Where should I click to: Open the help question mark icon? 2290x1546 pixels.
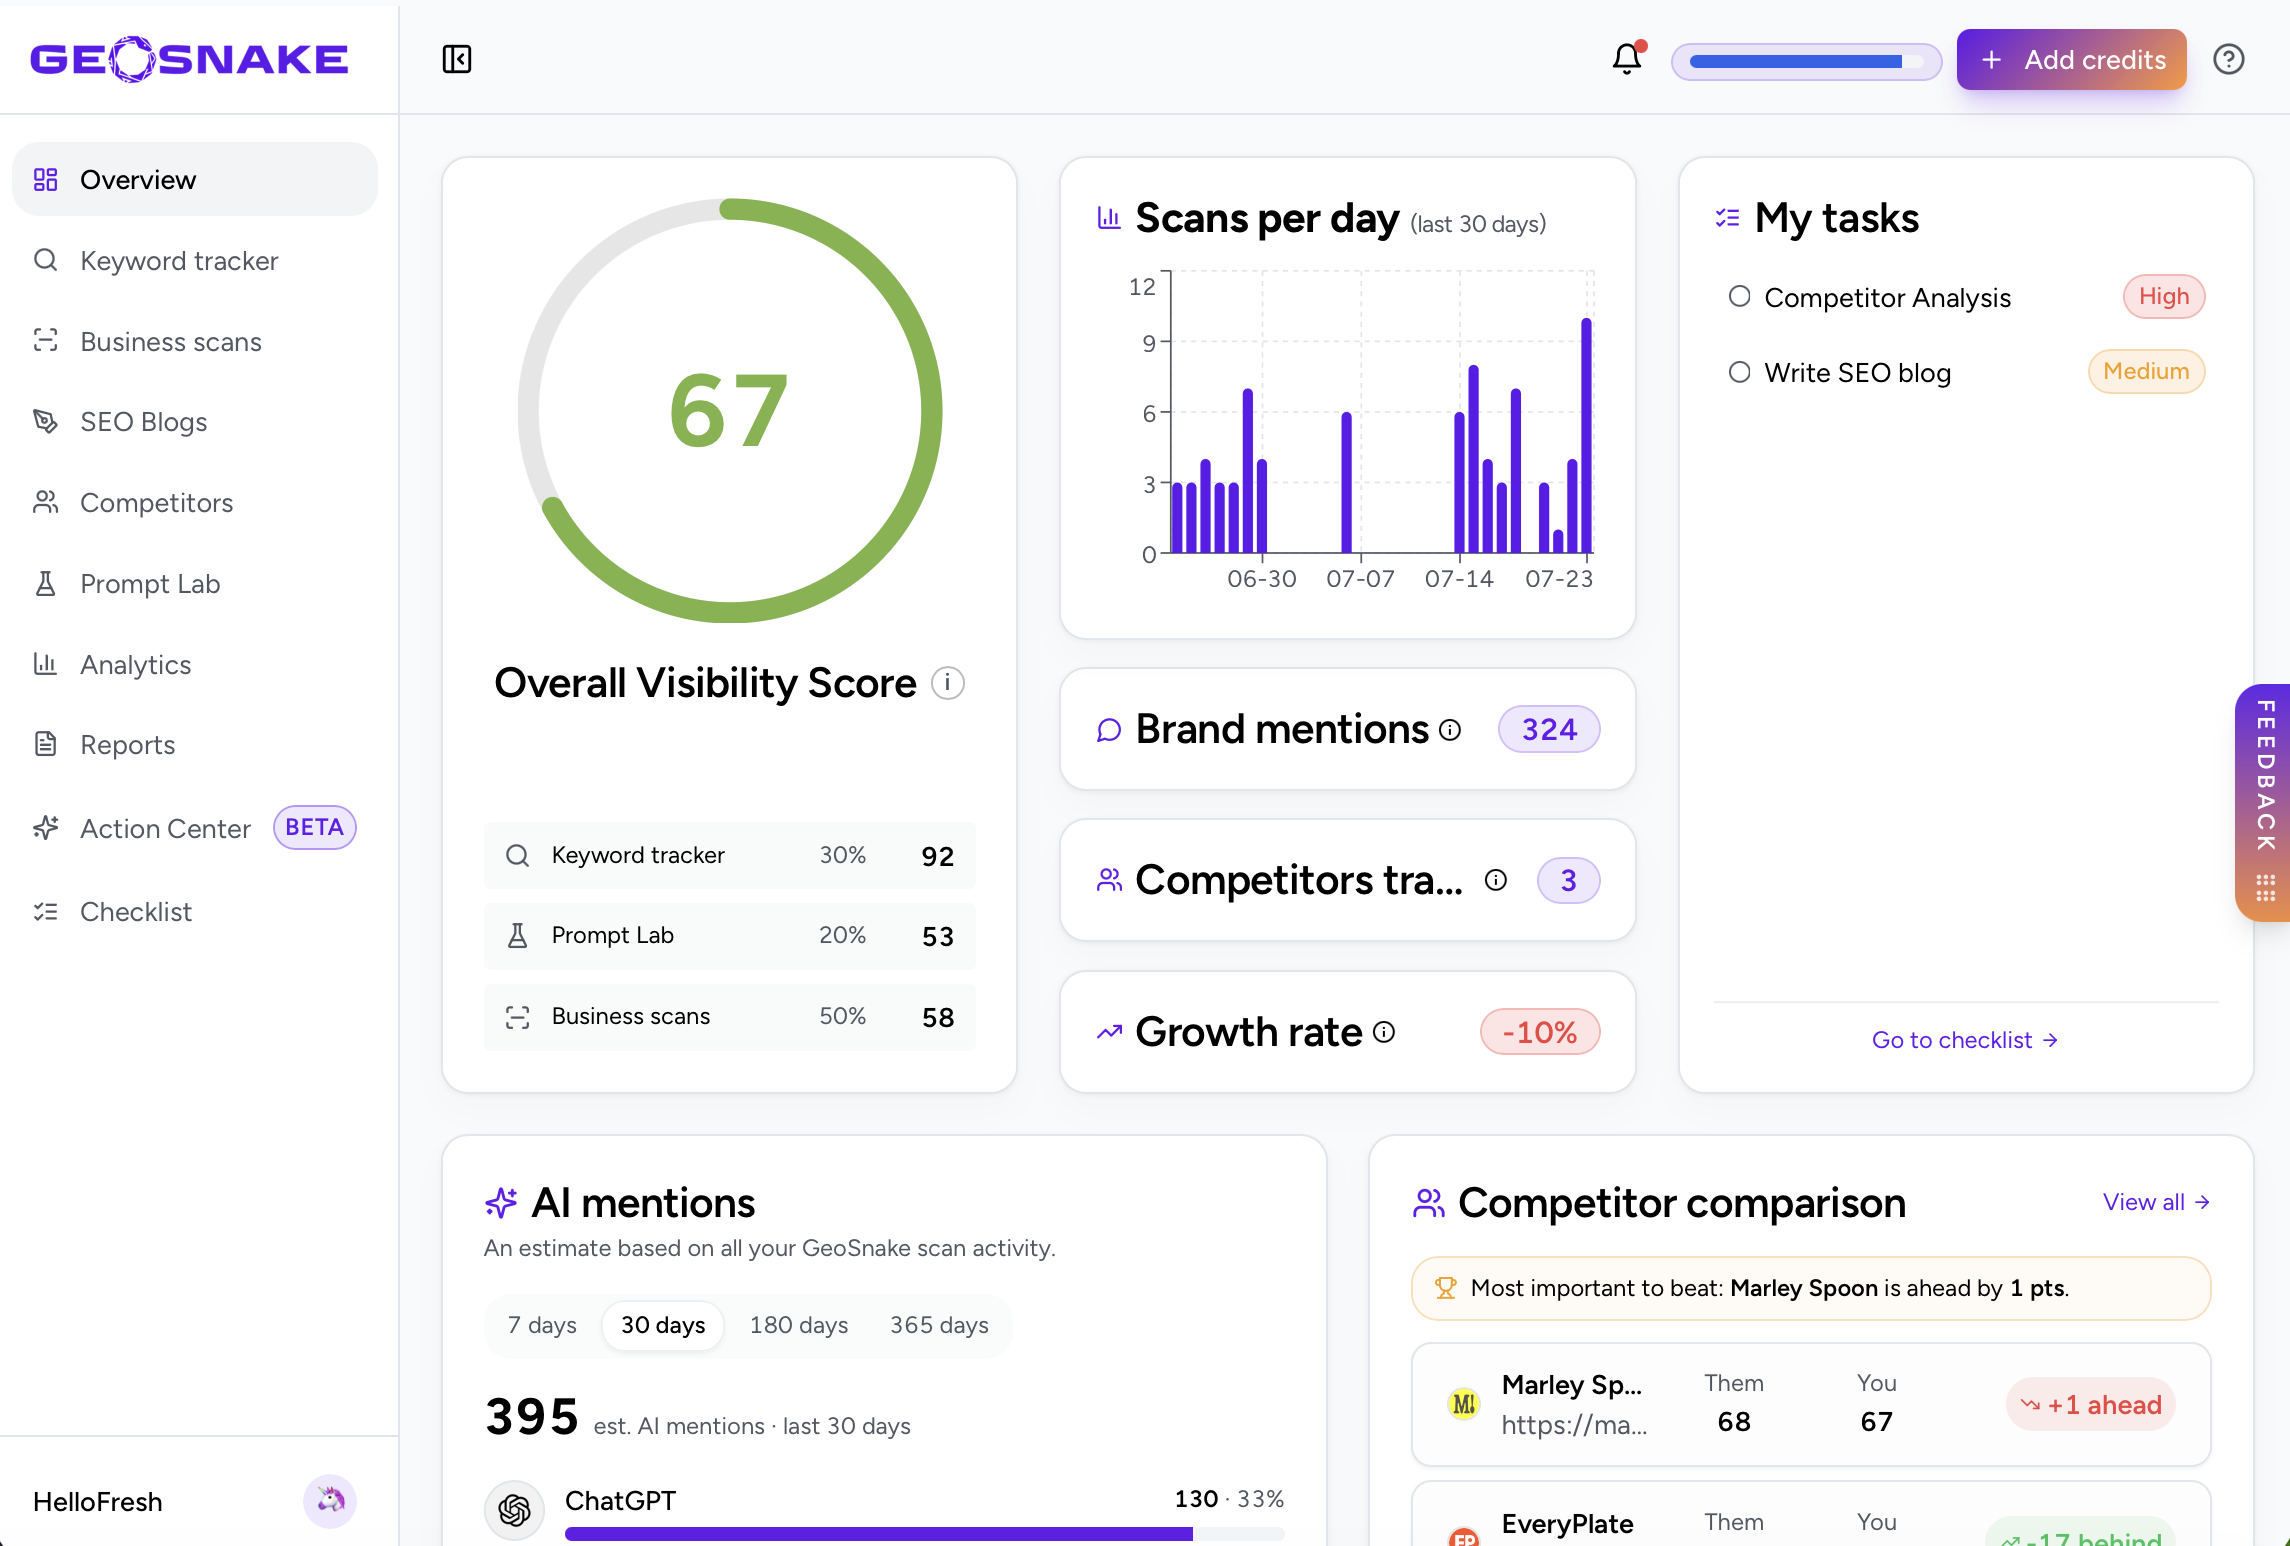(x=2229, y=59)
